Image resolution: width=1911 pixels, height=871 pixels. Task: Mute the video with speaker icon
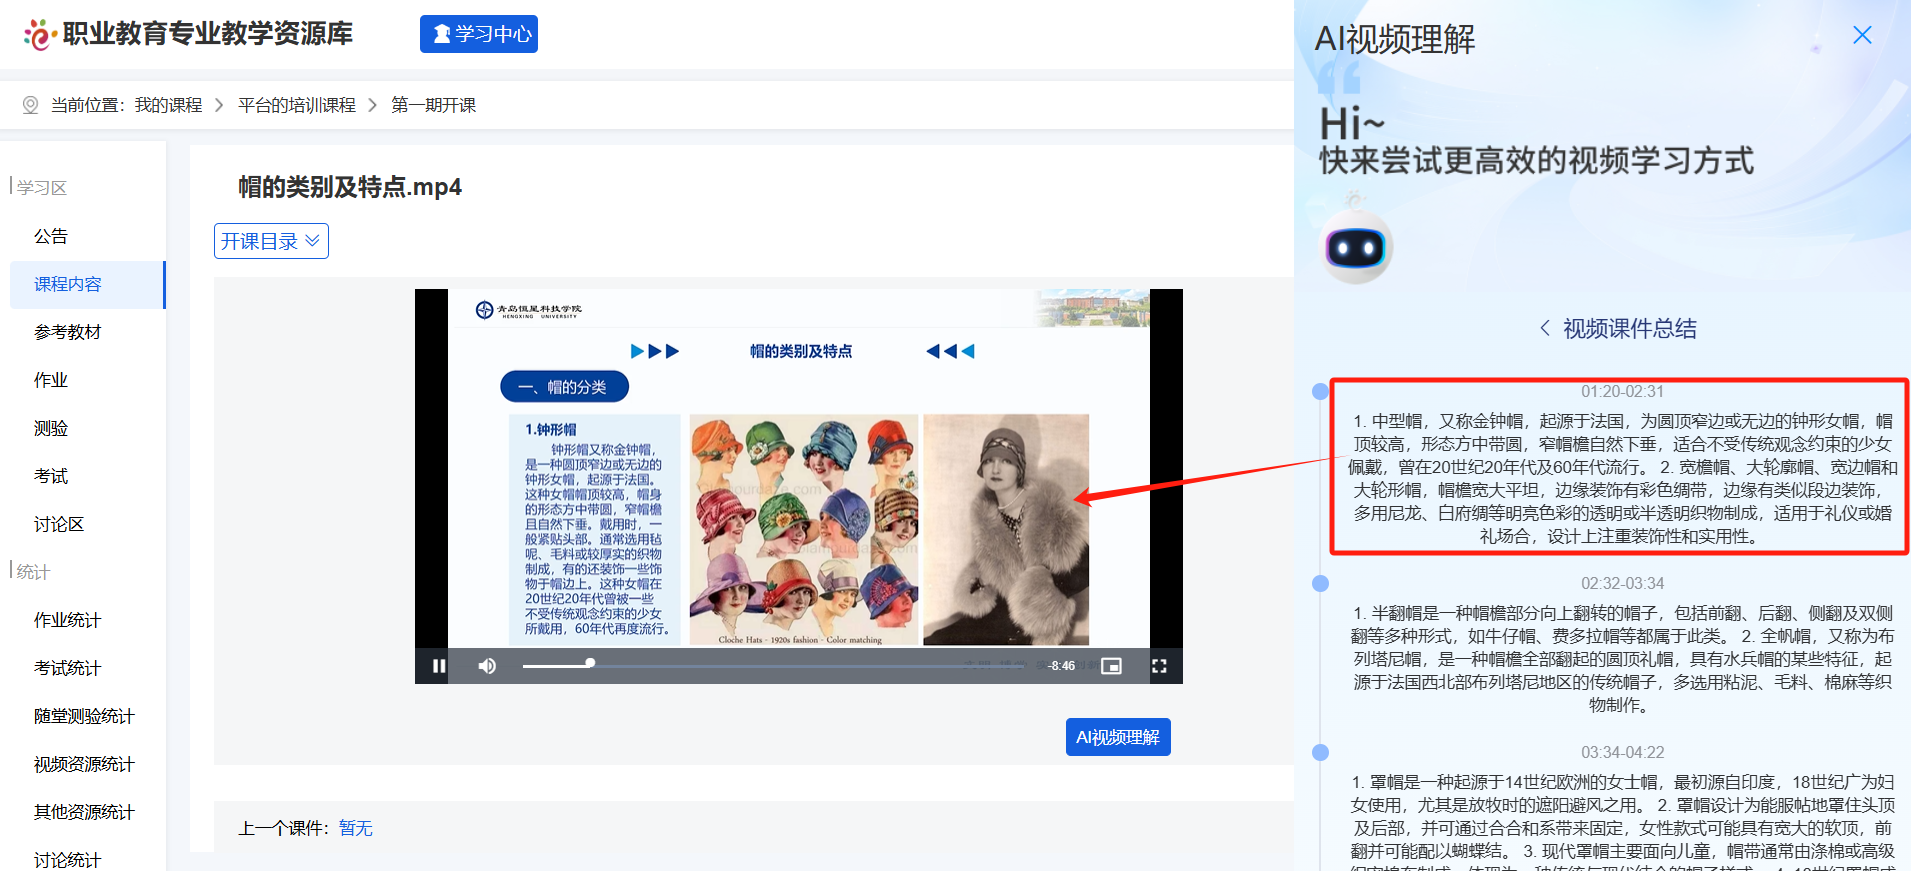click(487, 666)
